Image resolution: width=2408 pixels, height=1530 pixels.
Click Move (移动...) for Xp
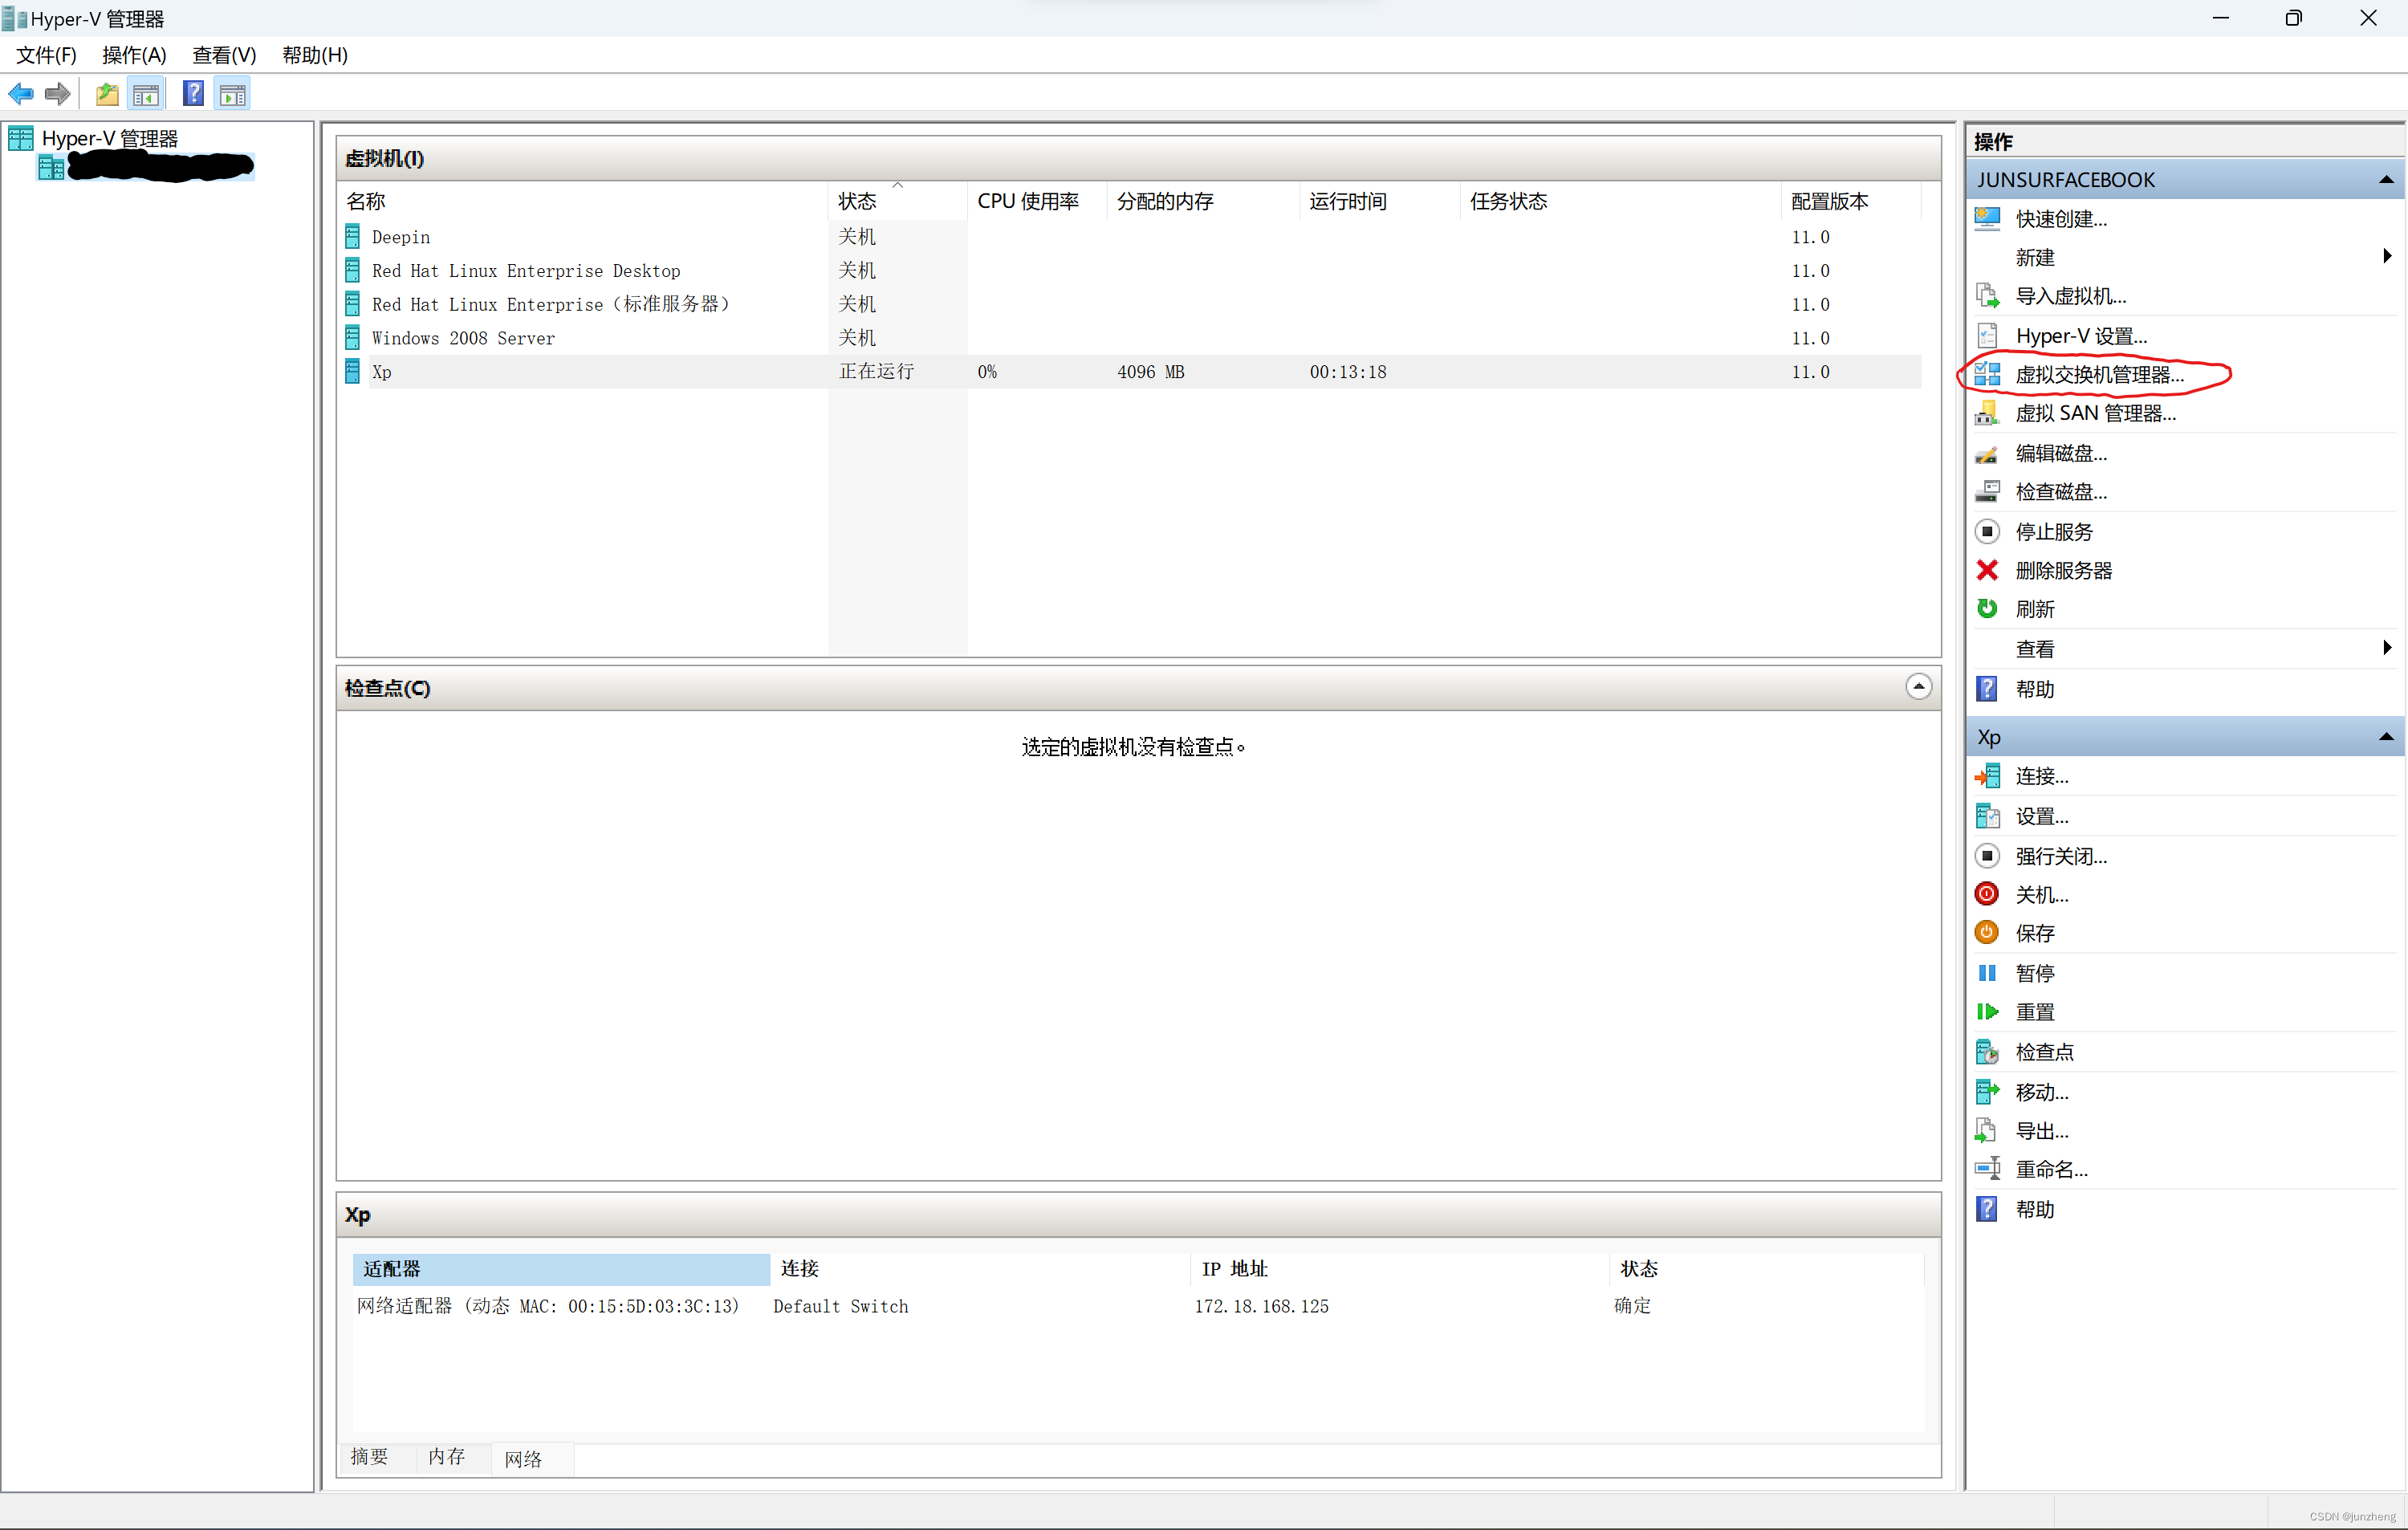coord(2041,1093)
